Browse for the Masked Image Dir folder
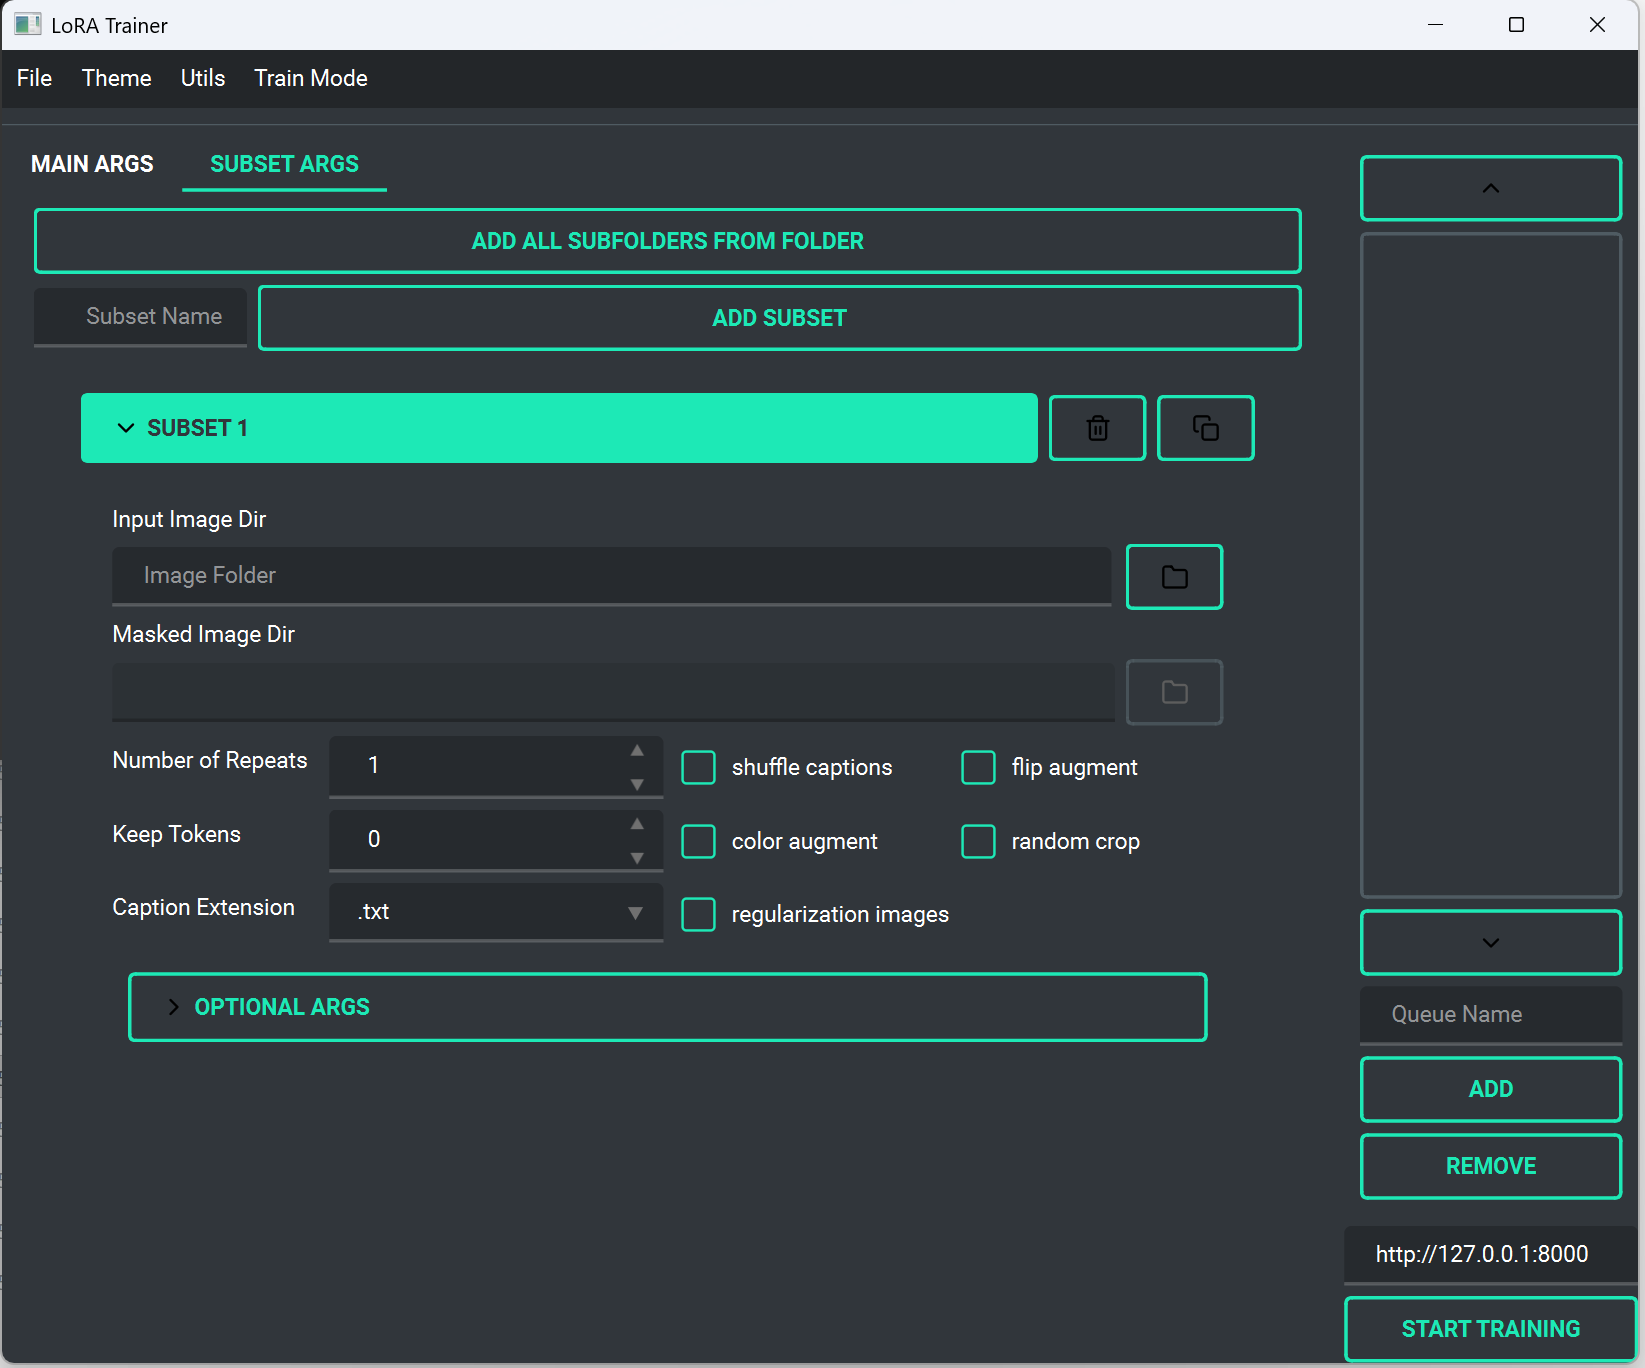 pos(1174,692)
